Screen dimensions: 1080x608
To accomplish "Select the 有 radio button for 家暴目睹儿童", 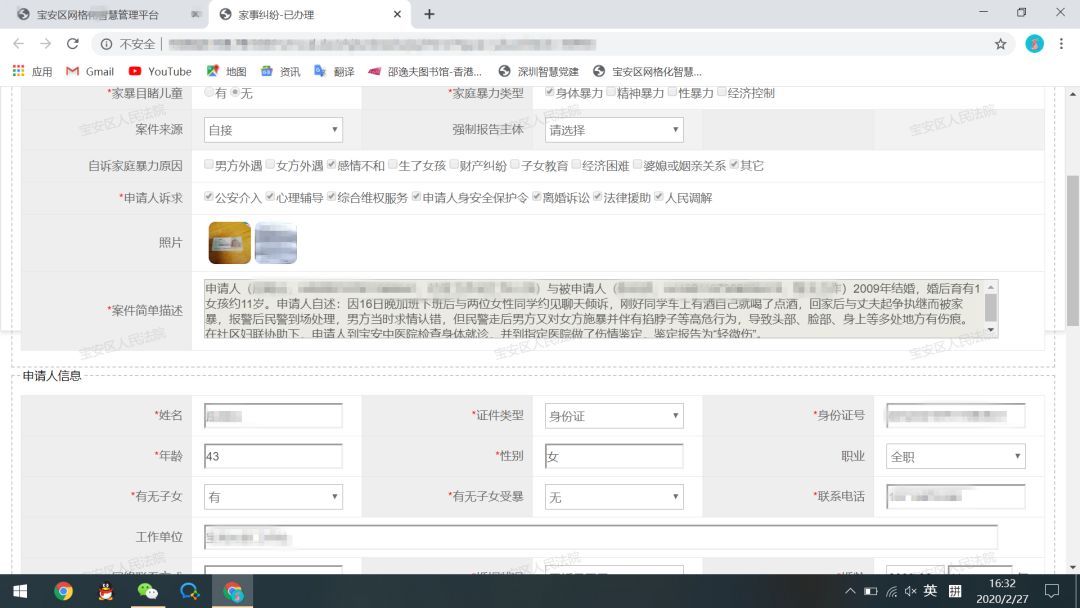I will pos(208,94).
